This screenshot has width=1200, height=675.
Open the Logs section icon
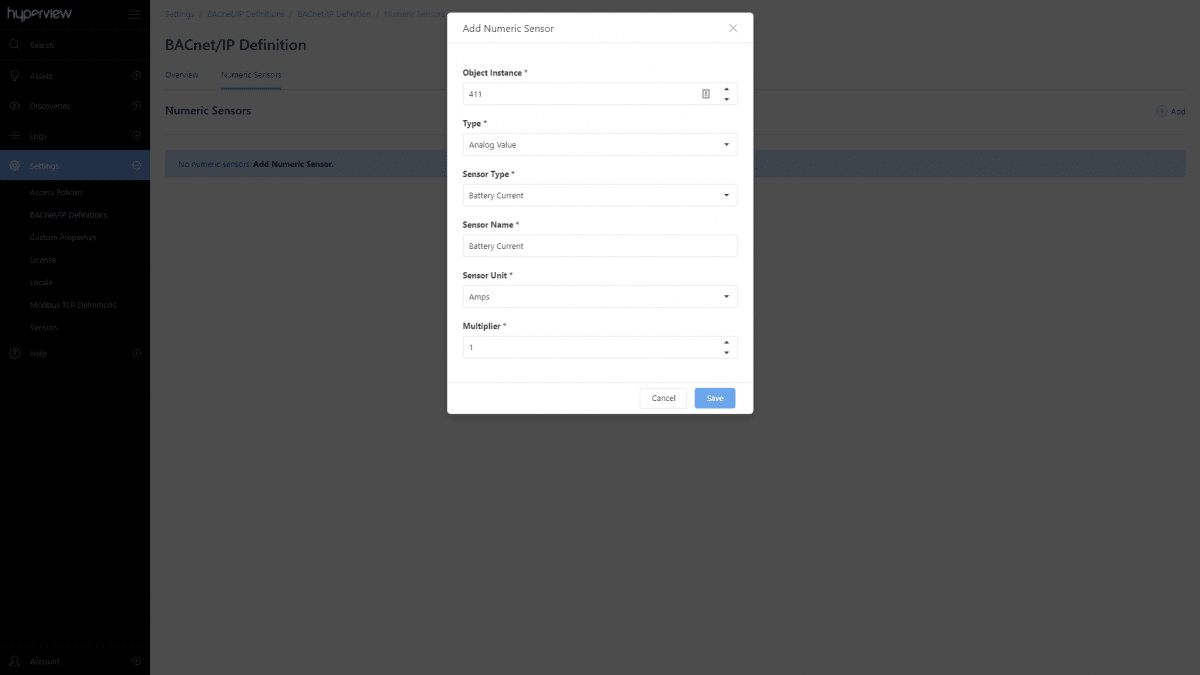[x=14, y=135]
